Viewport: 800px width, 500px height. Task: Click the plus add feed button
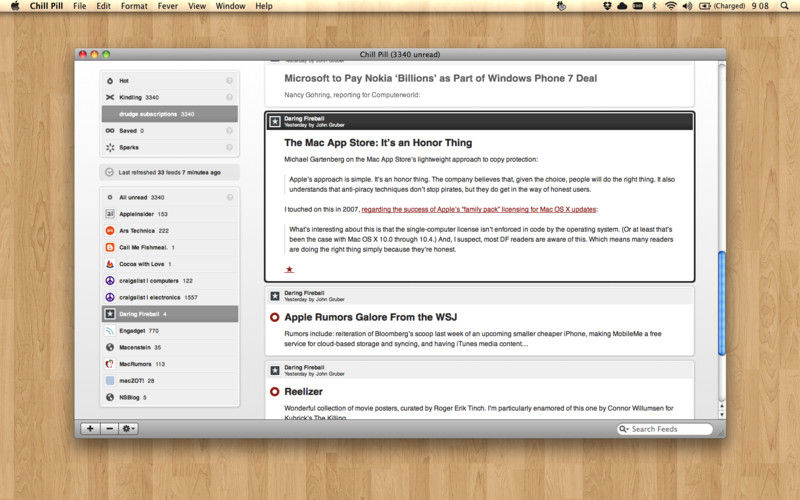pos(90,429)
